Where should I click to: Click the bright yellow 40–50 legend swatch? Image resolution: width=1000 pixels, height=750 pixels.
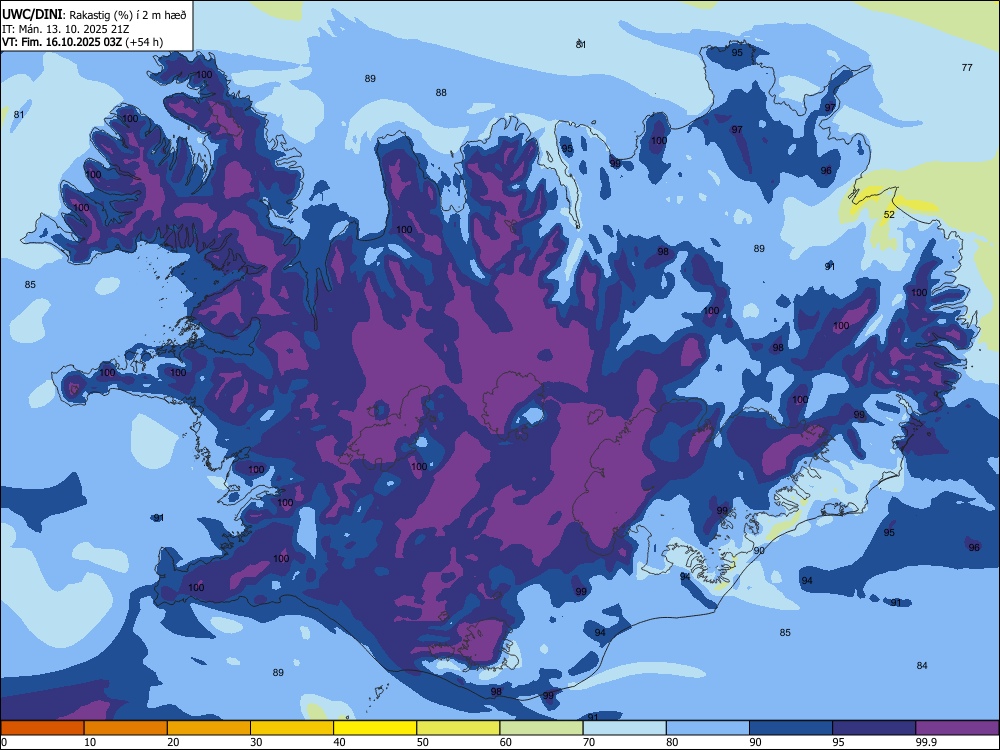coord(375,728)
